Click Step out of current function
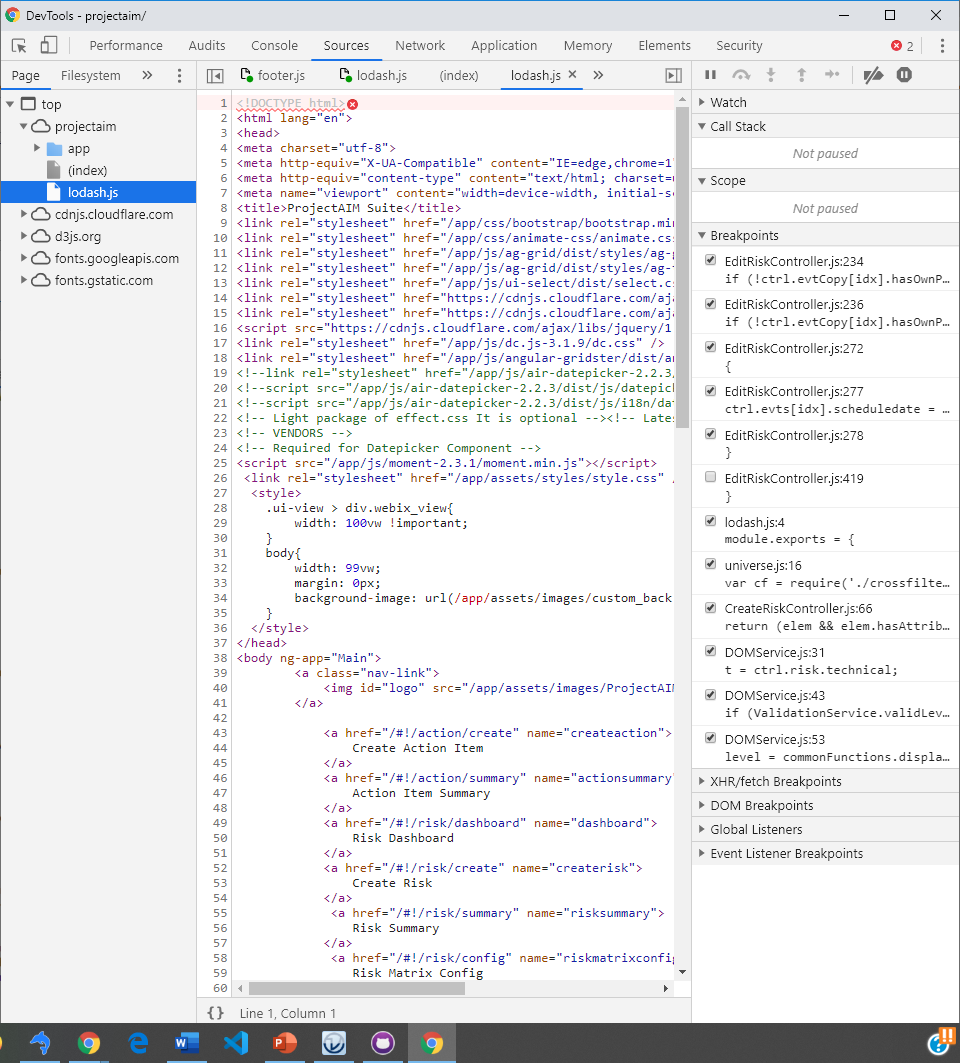 (x=801, y=75)
